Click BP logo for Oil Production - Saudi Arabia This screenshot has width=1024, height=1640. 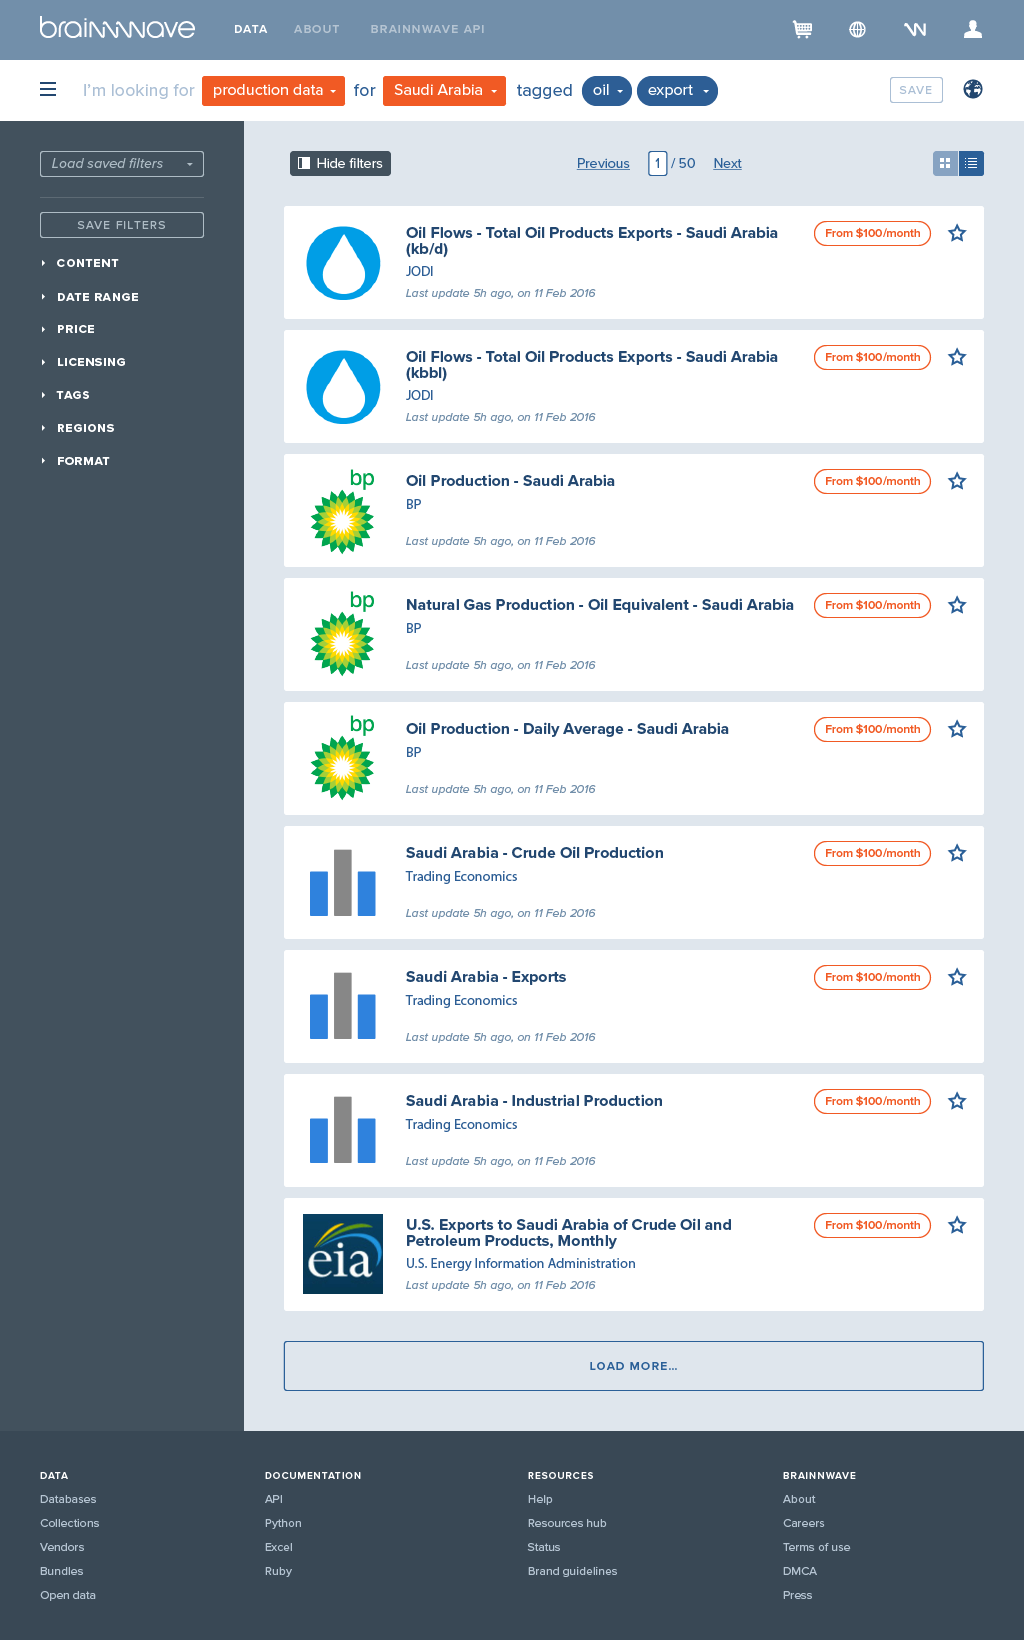343,511
